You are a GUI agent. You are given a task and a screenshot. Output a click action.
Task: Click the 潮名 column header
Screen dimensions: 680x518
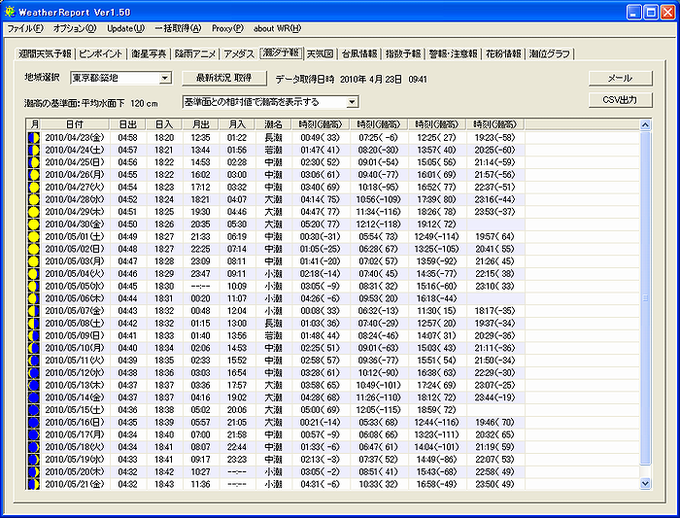(x=273, y=125)
